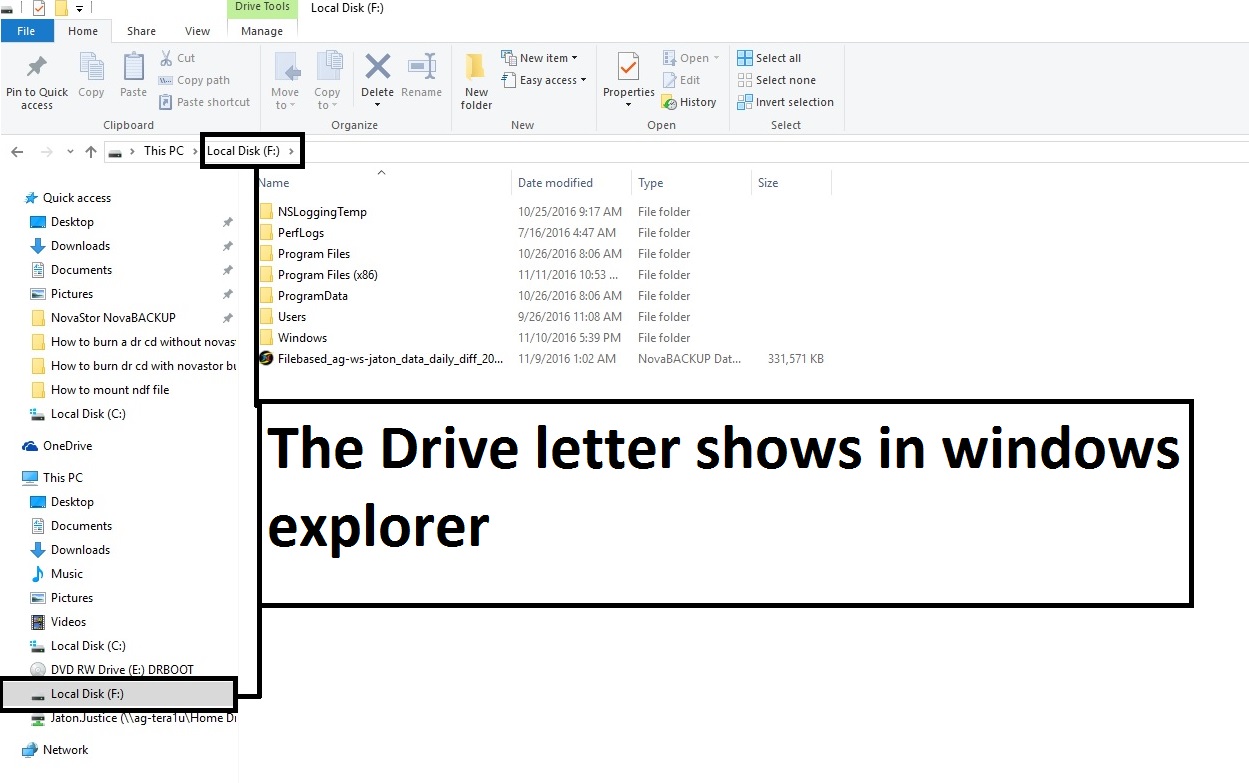Select the Users folder
This screenshot has height=783, width=1249.
coord(292,317)
